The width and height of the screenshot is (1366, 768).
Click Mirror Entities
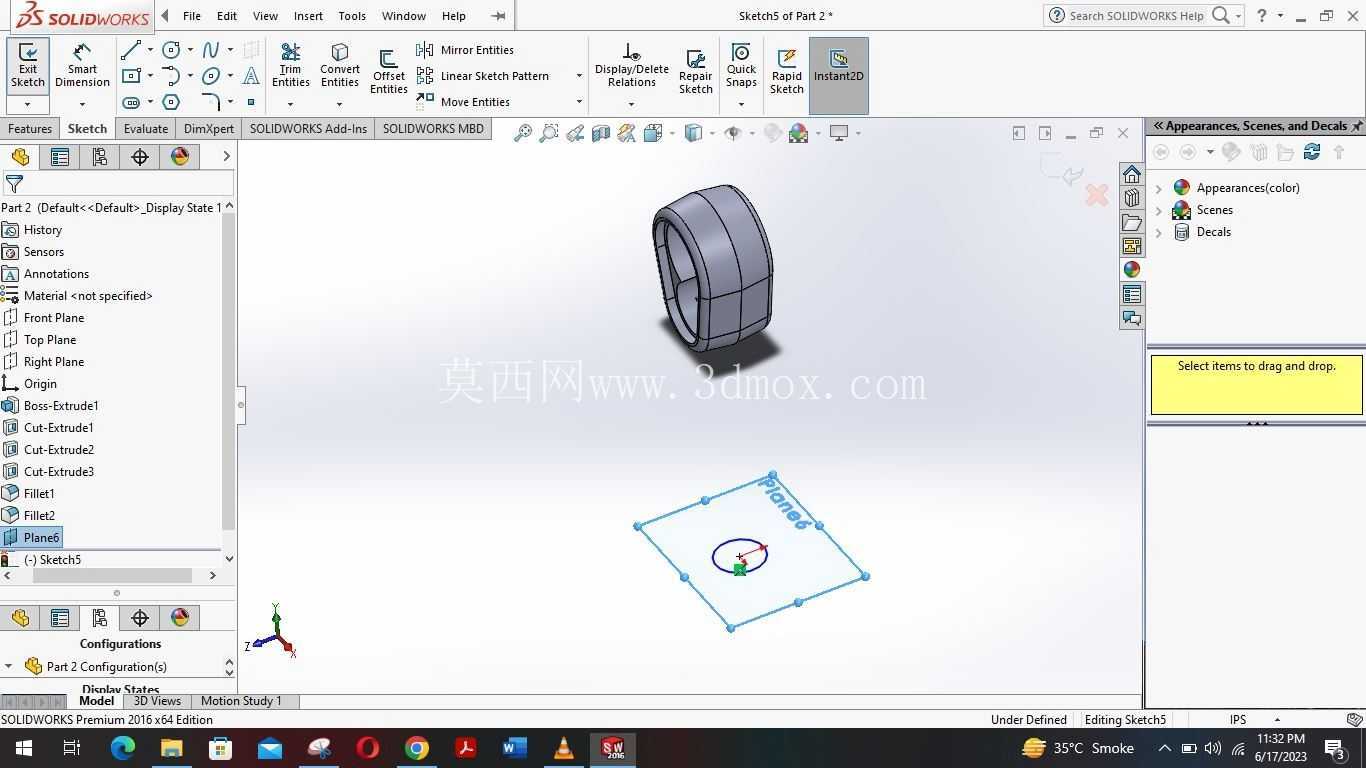465,50
